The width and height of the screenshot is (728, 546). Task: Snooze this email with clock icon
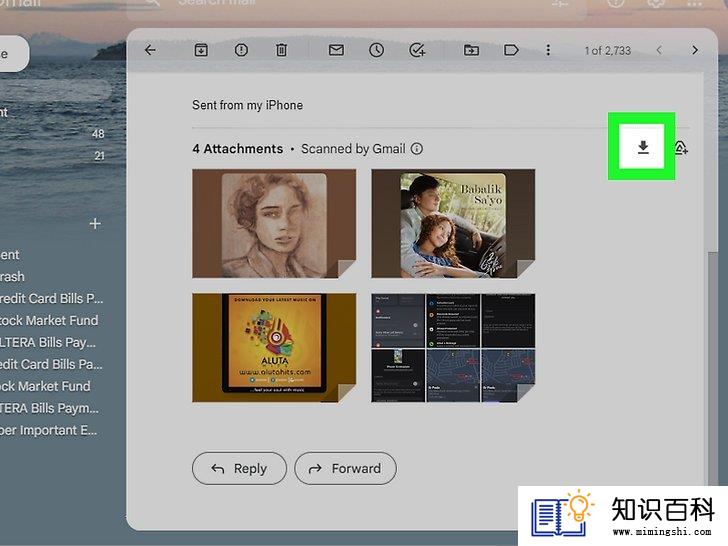[377, 50]
